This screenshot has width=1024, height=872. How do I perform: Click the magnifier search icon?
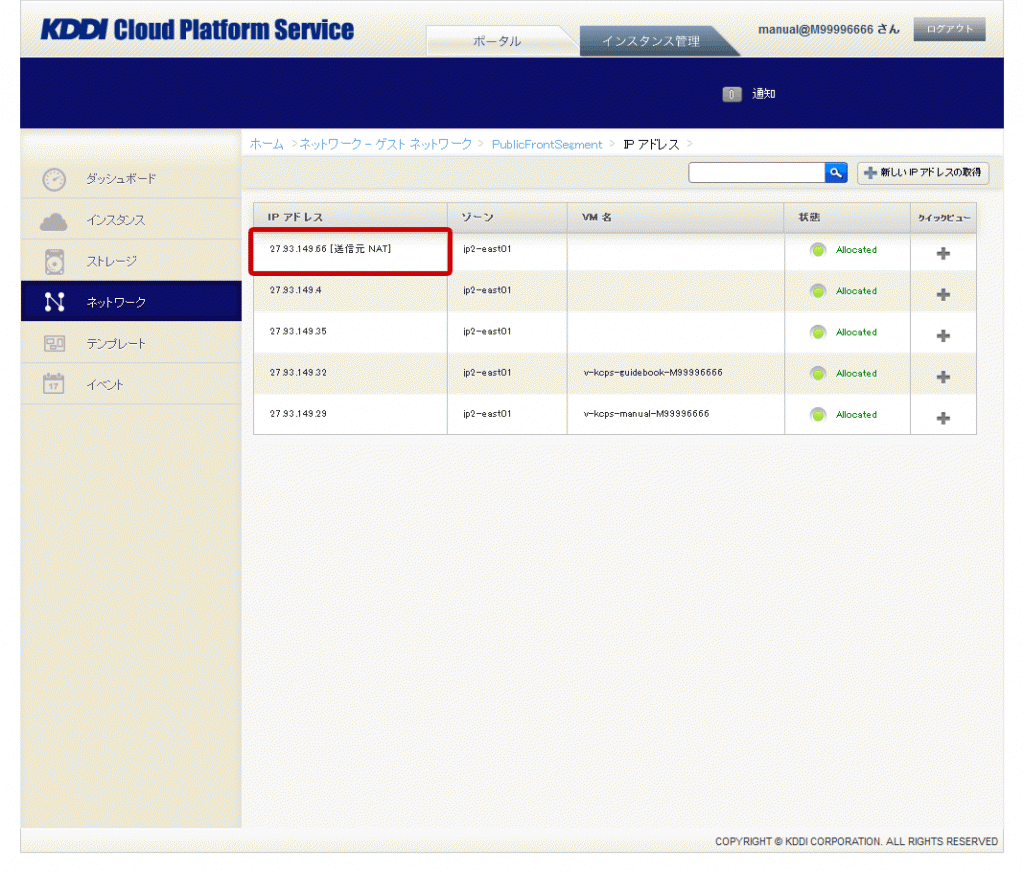click(836, 172)
